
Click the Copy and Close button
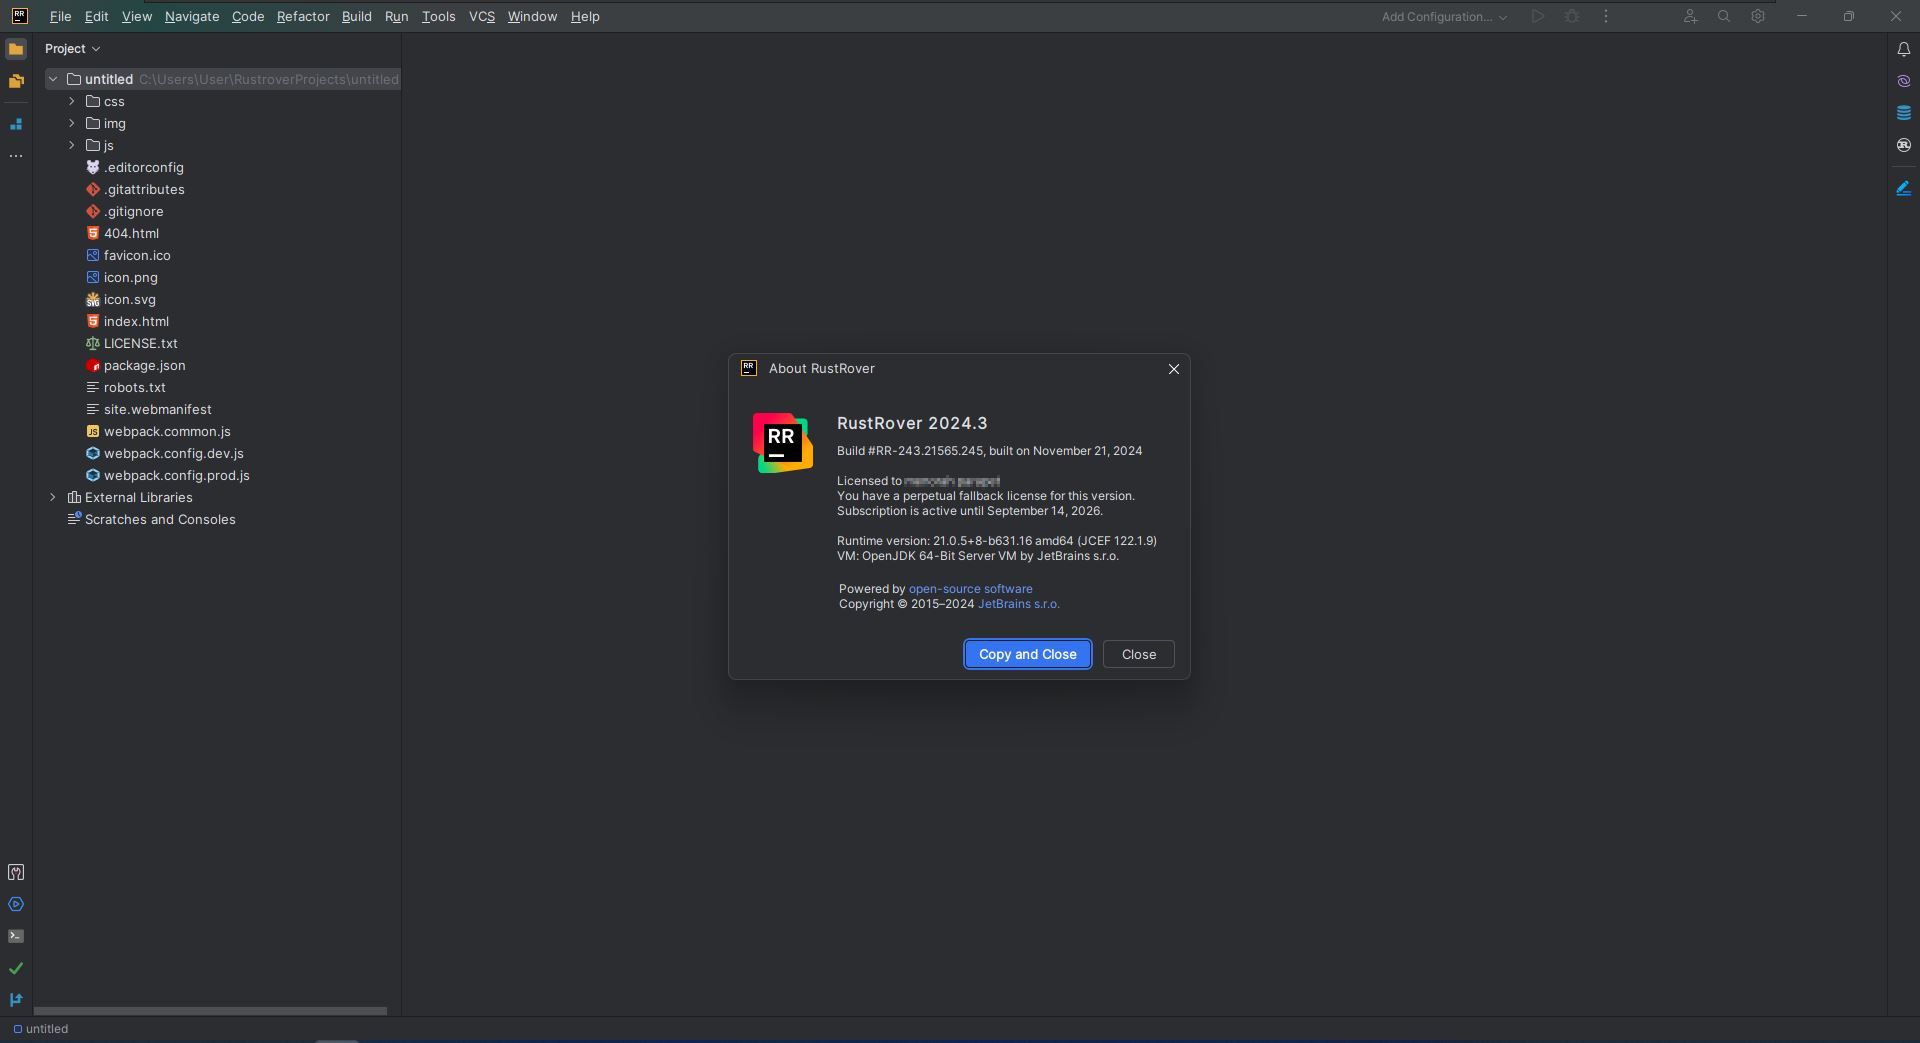(x=1028, y=654)
